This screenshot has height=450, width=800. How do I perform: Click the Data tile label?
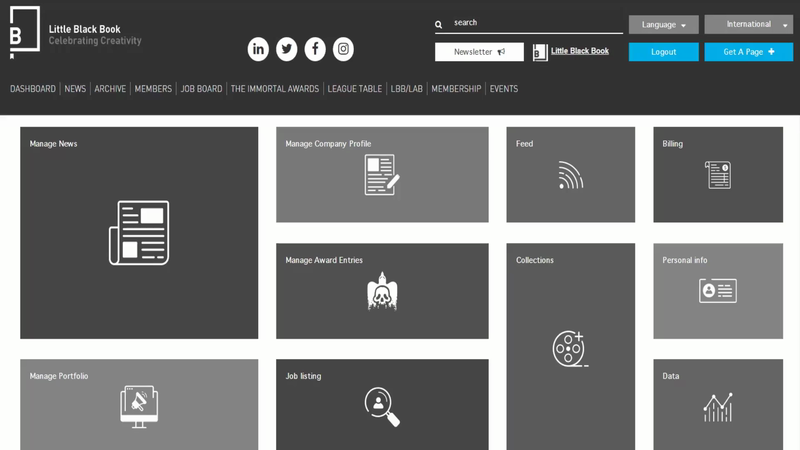click(670, 376)
